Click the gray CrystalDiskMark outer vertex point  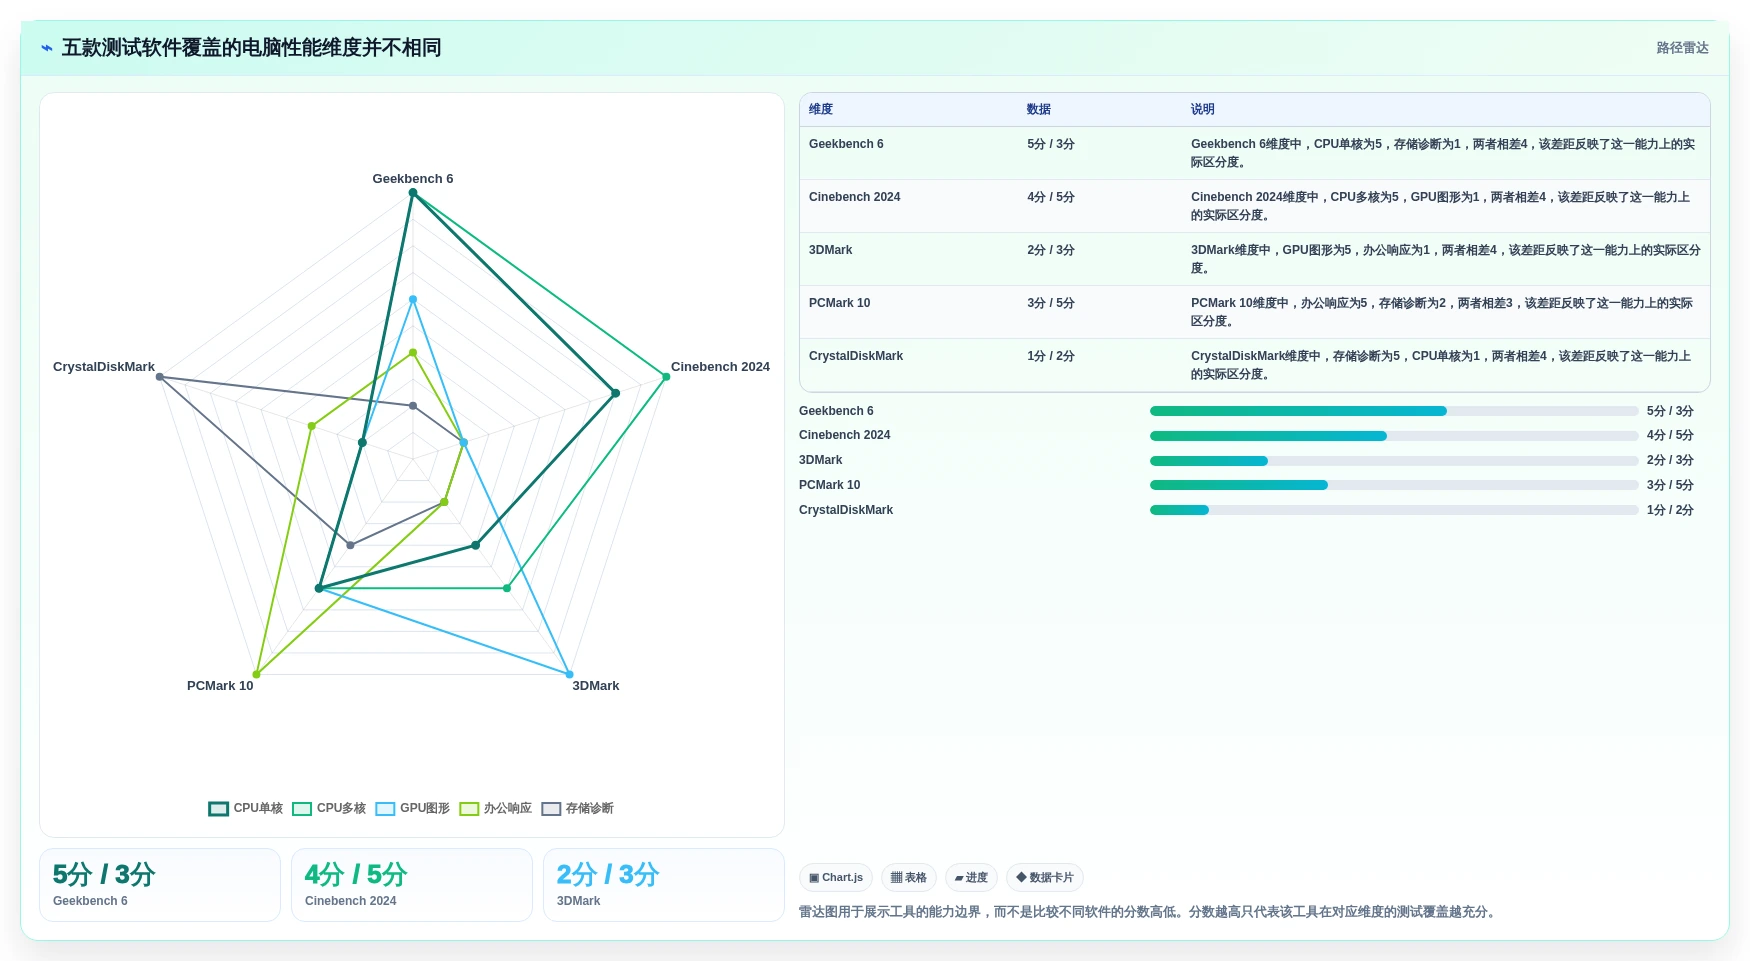click(x=160, y=377)
